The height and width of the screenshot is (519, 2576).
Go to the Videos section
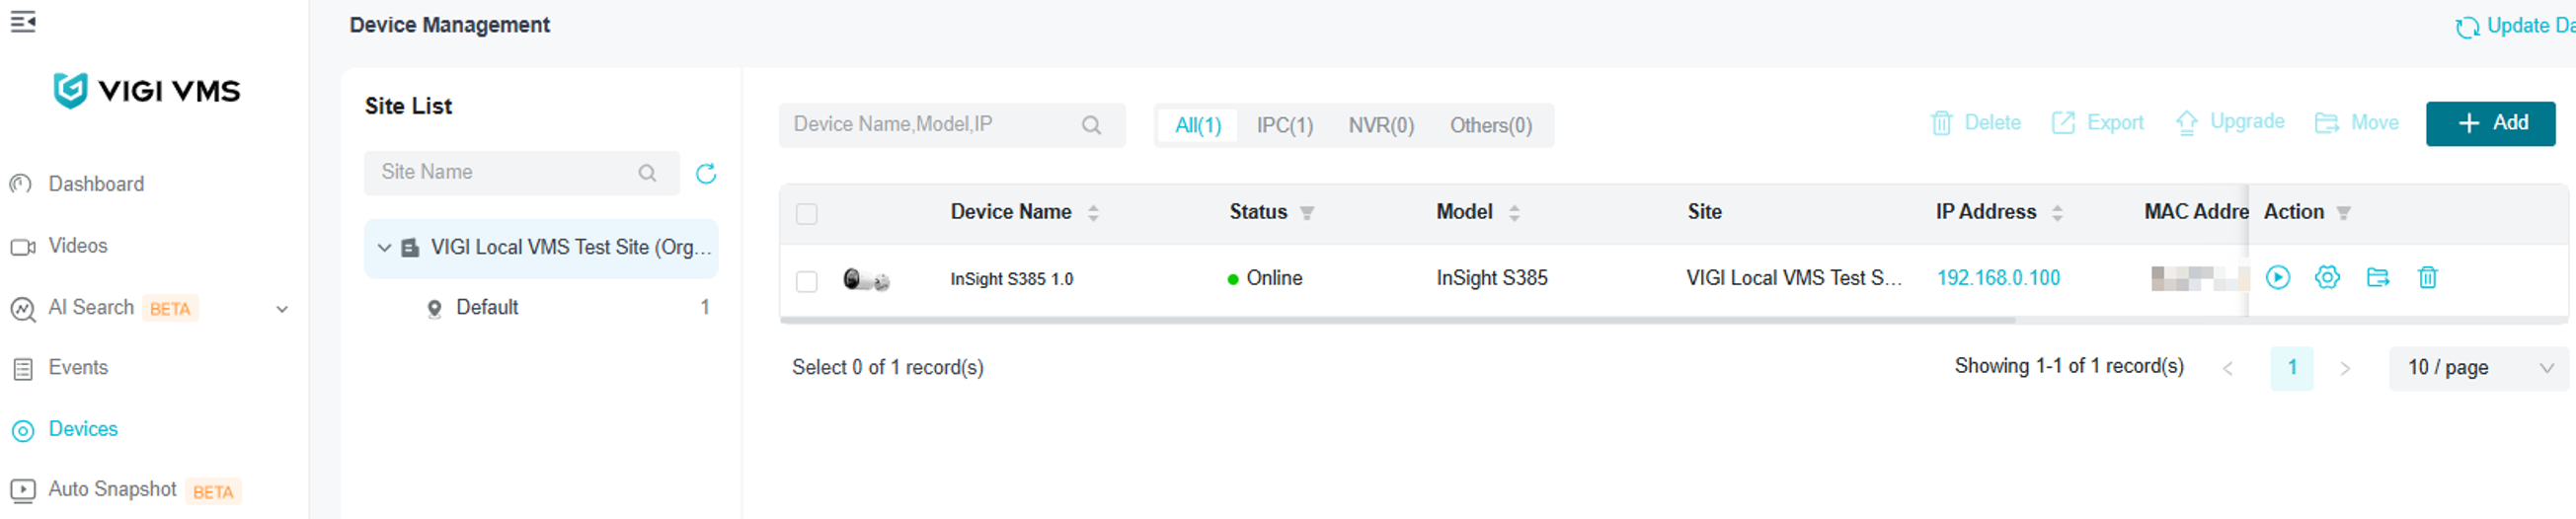(x=78, y=246)
